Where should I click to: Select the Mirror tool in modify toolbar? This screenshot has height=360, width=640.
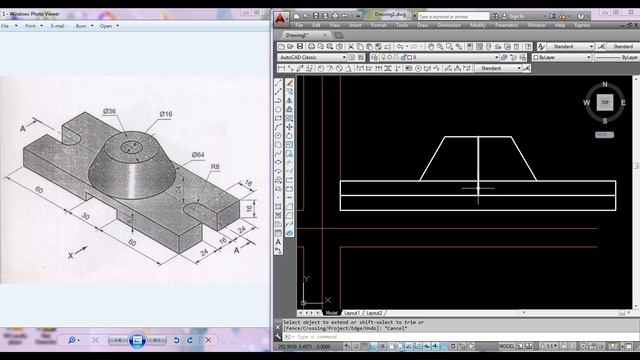289,100
